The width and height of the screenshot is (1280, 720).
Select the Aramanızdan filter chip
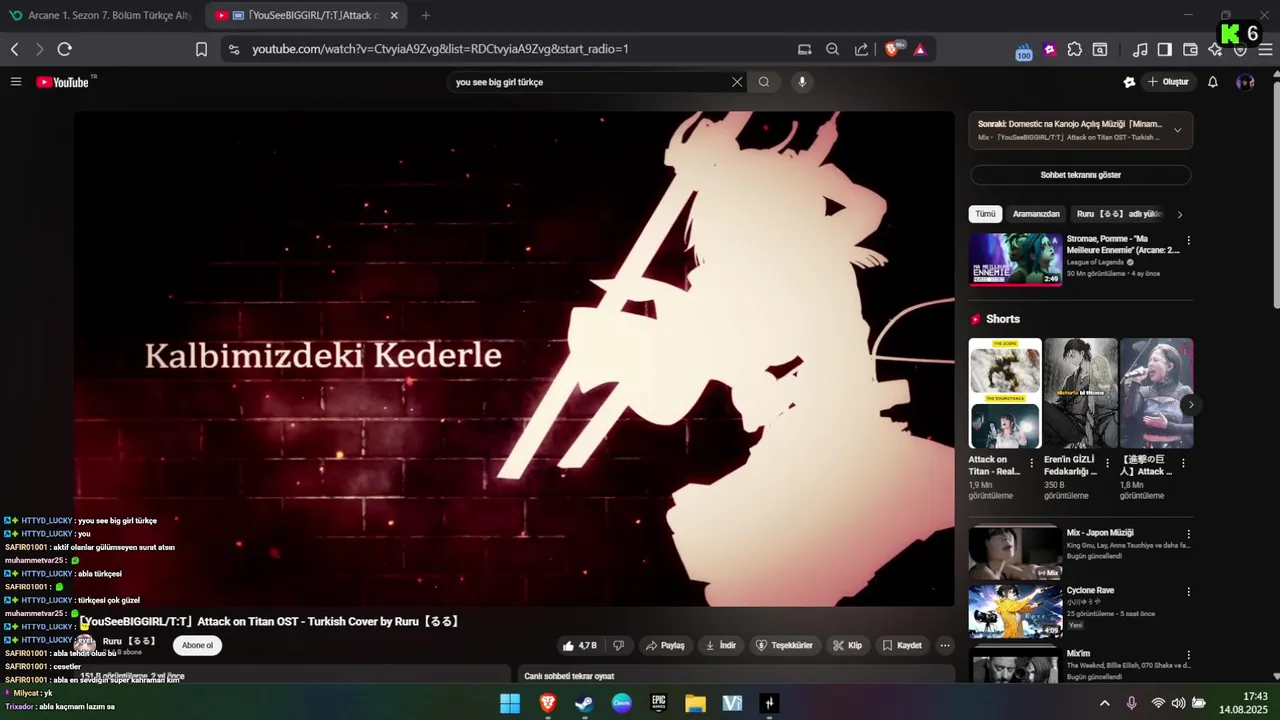(1036, 214)
